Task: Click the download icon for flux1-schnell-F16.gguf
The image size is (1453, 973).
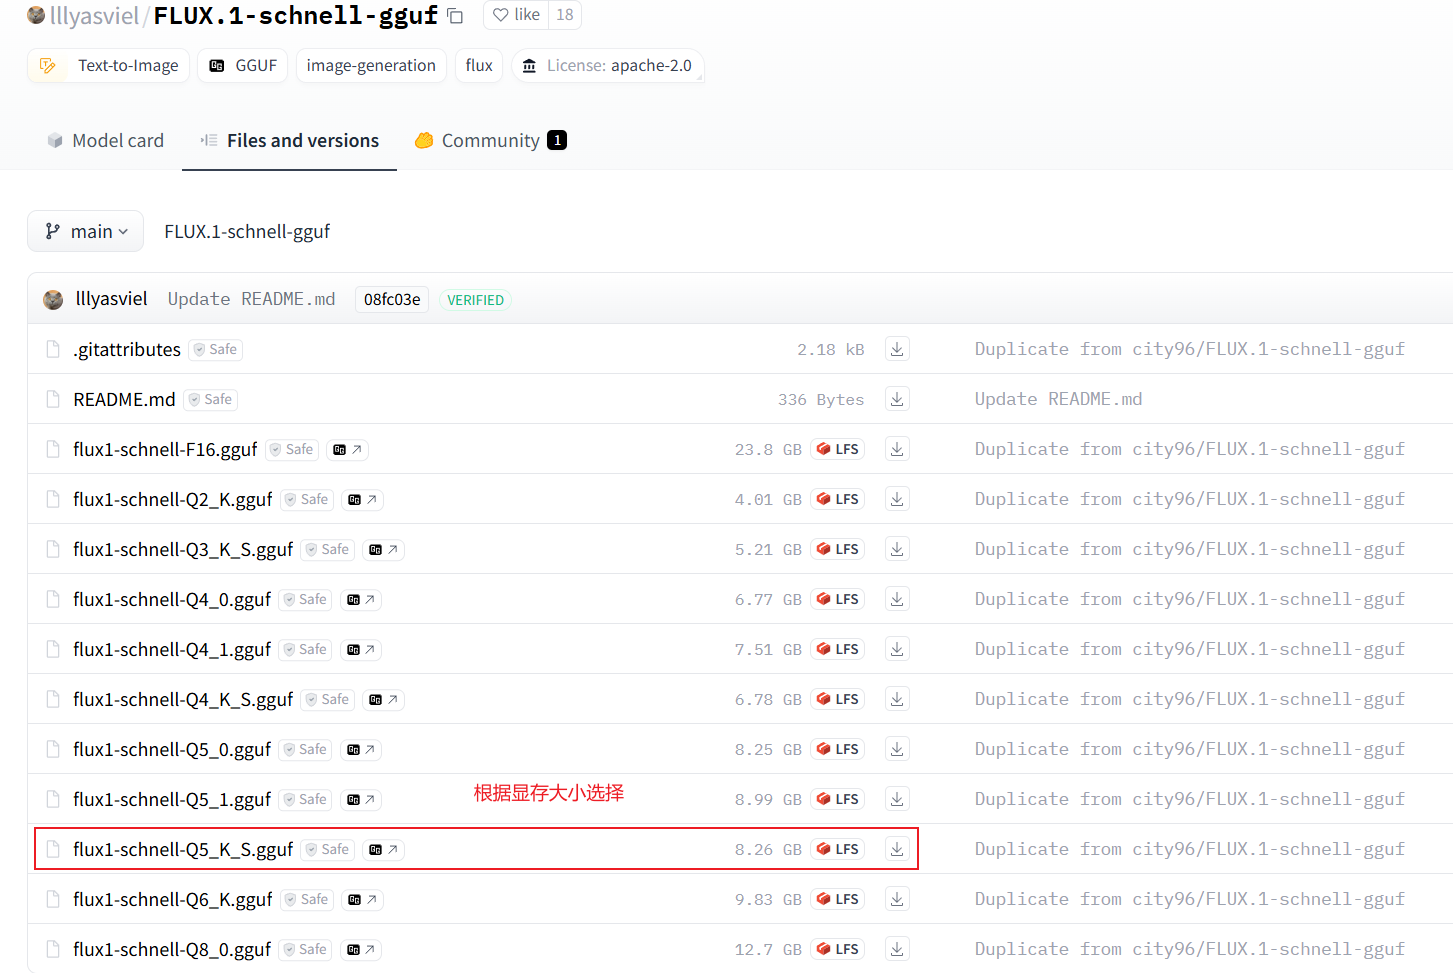Action: click(897, 449)
